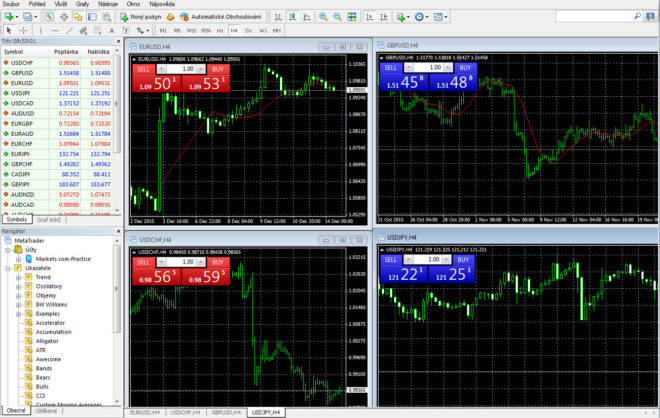Open the periods clock icon
This screenshot has height=418, width=660.
419,17
